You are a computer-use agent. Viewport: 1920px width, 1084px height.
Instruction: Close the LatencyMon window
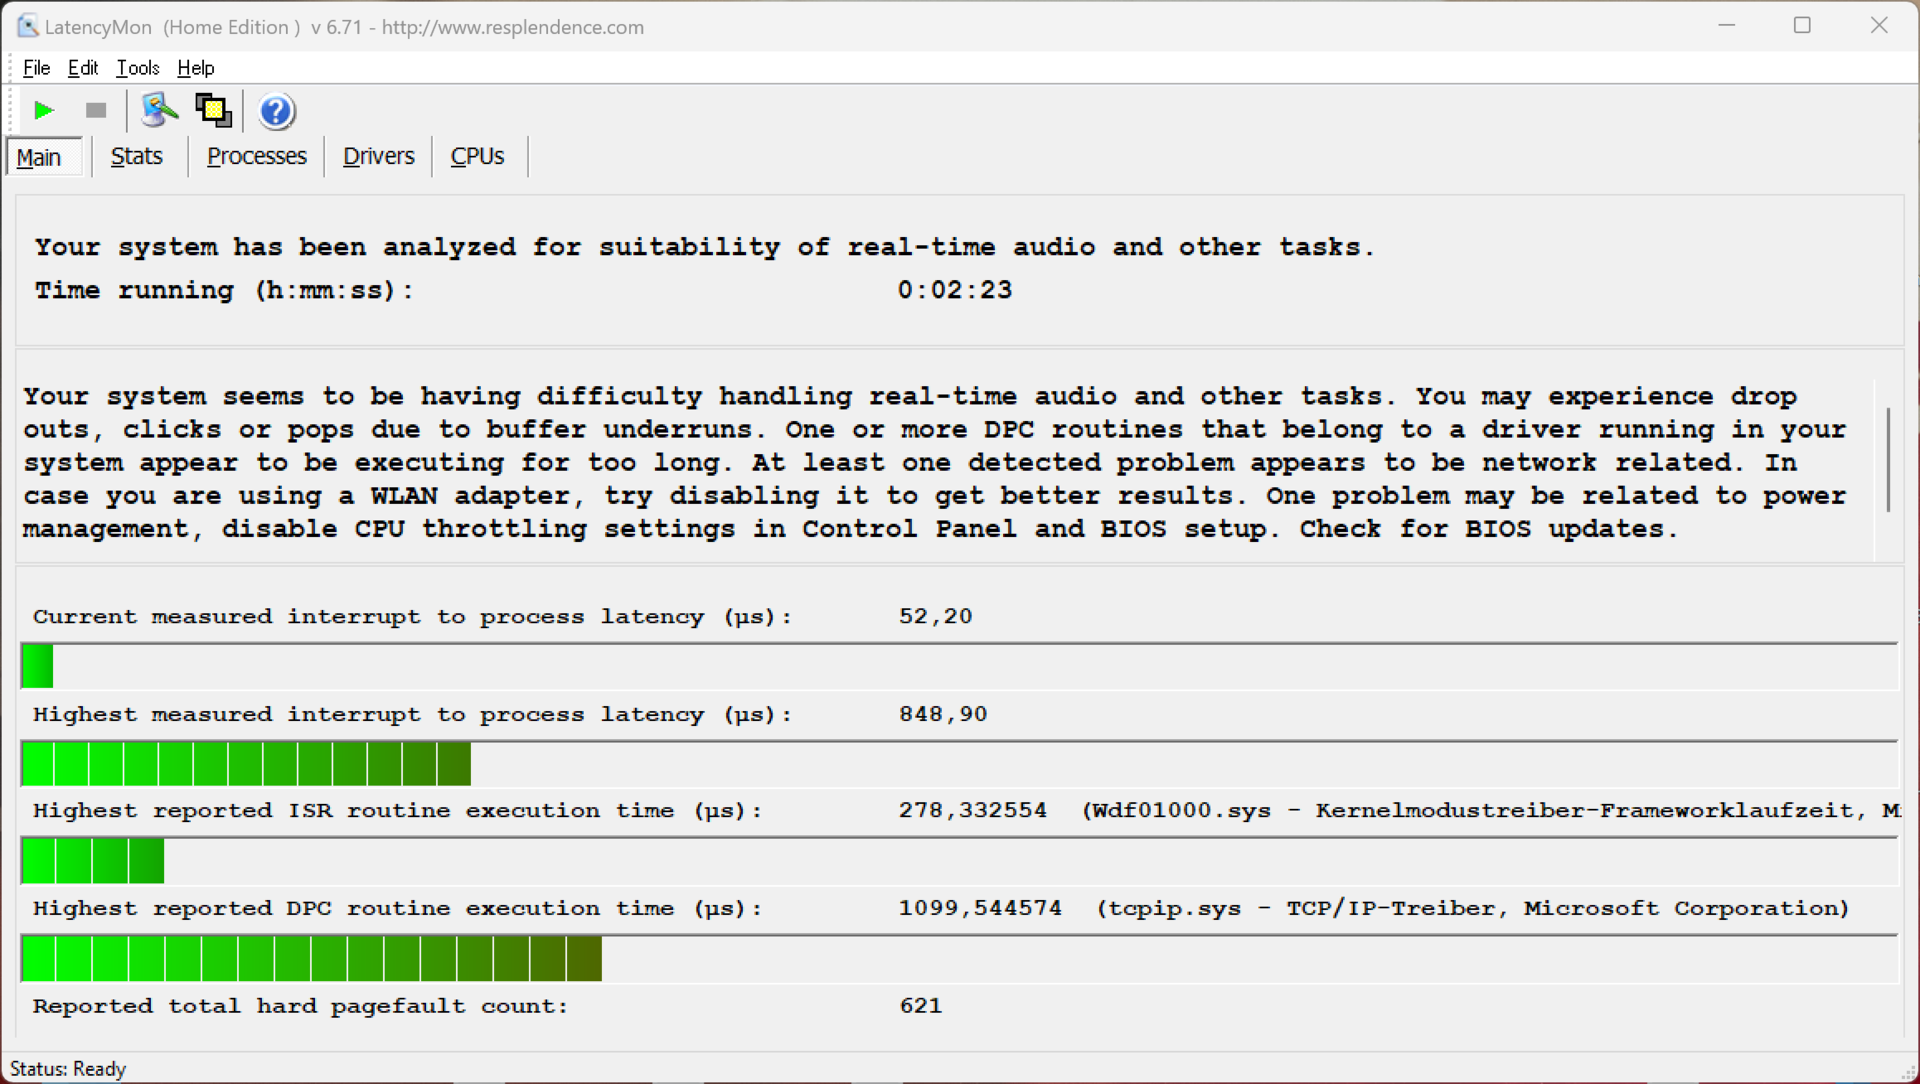click(x=1879, y=26)
